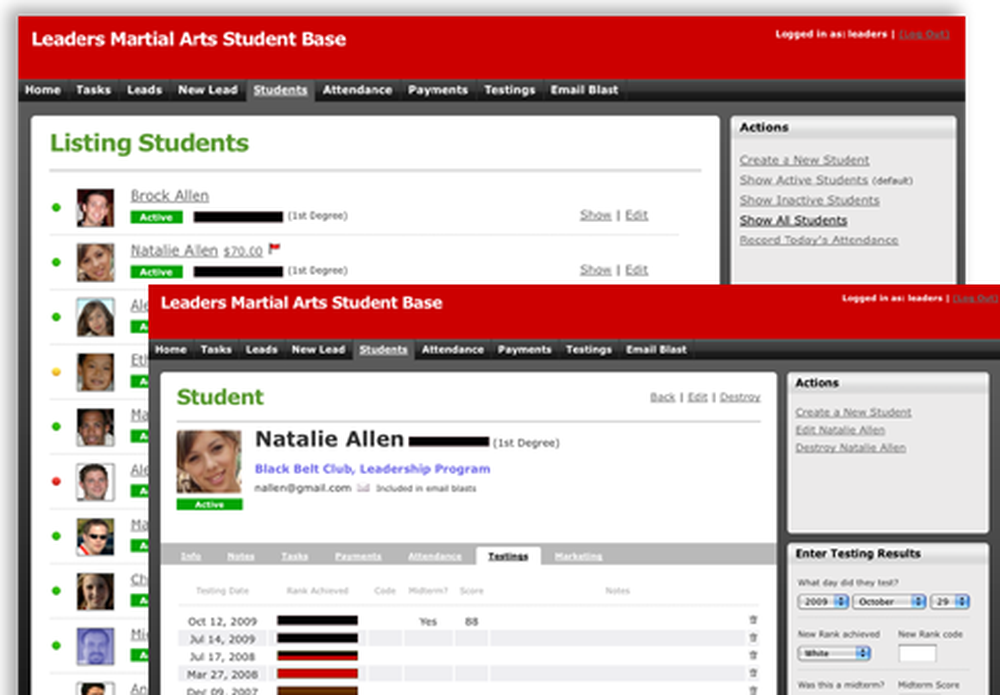The height and width of the screenshot is (695, 1000).
Task: Open the testing day dropdown showing 29
Action: (x=950, y=601)
